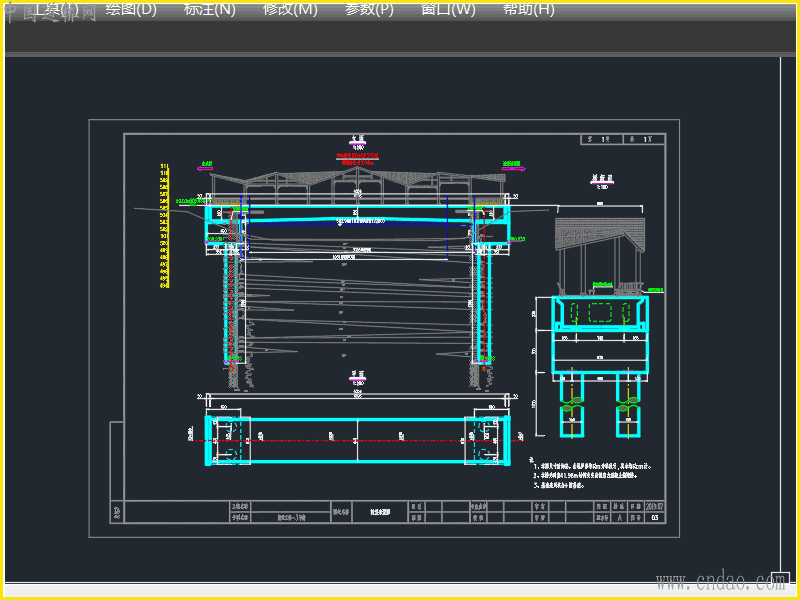
Task: Open the 修改(M) modify menu
Action: 290,10
